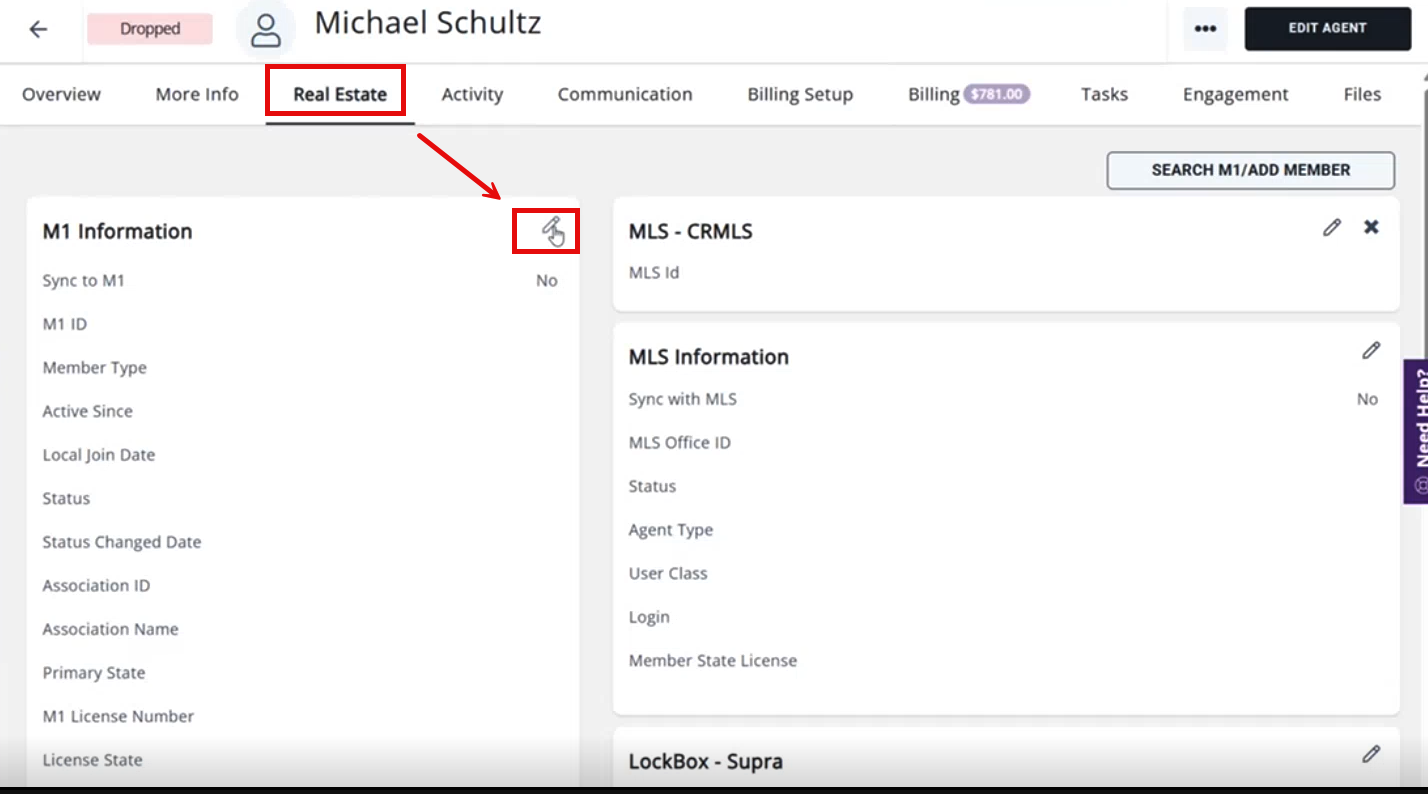The image size is (1428, 794).
Task: Edit the MLS - CRMLS card
Action: coord(1331,228)
